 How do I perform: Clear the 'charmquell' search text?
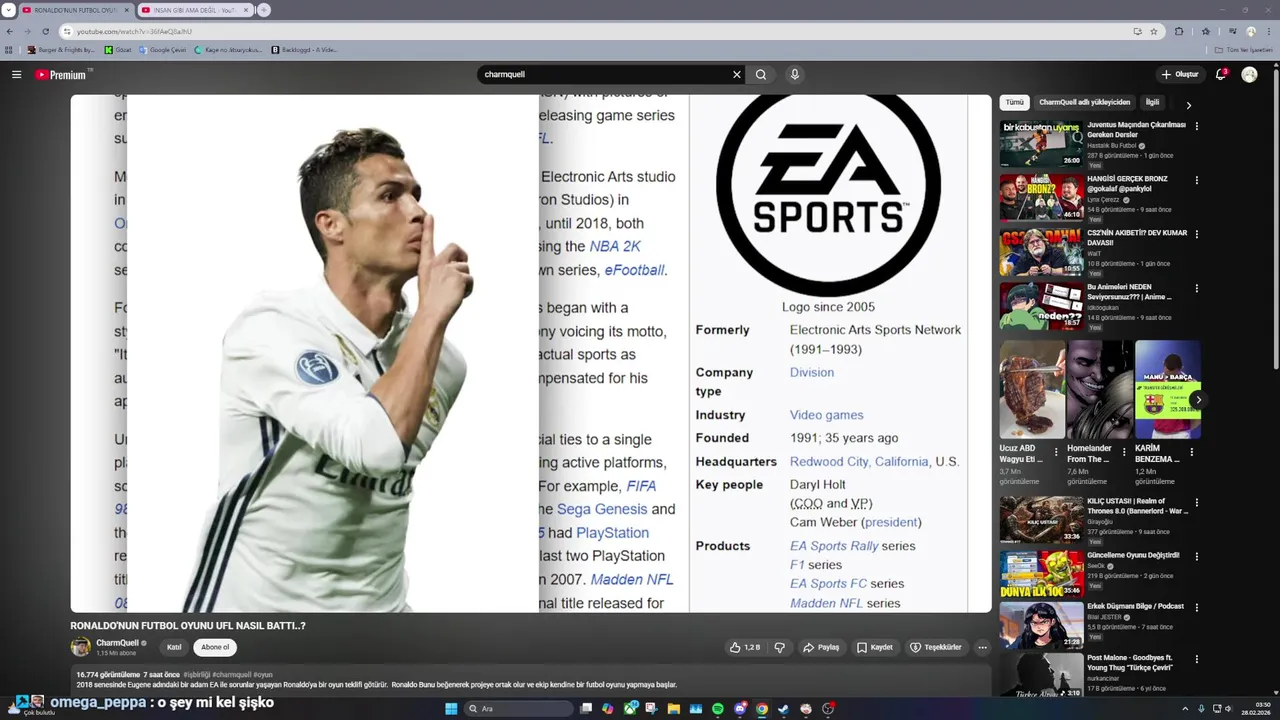737,74
